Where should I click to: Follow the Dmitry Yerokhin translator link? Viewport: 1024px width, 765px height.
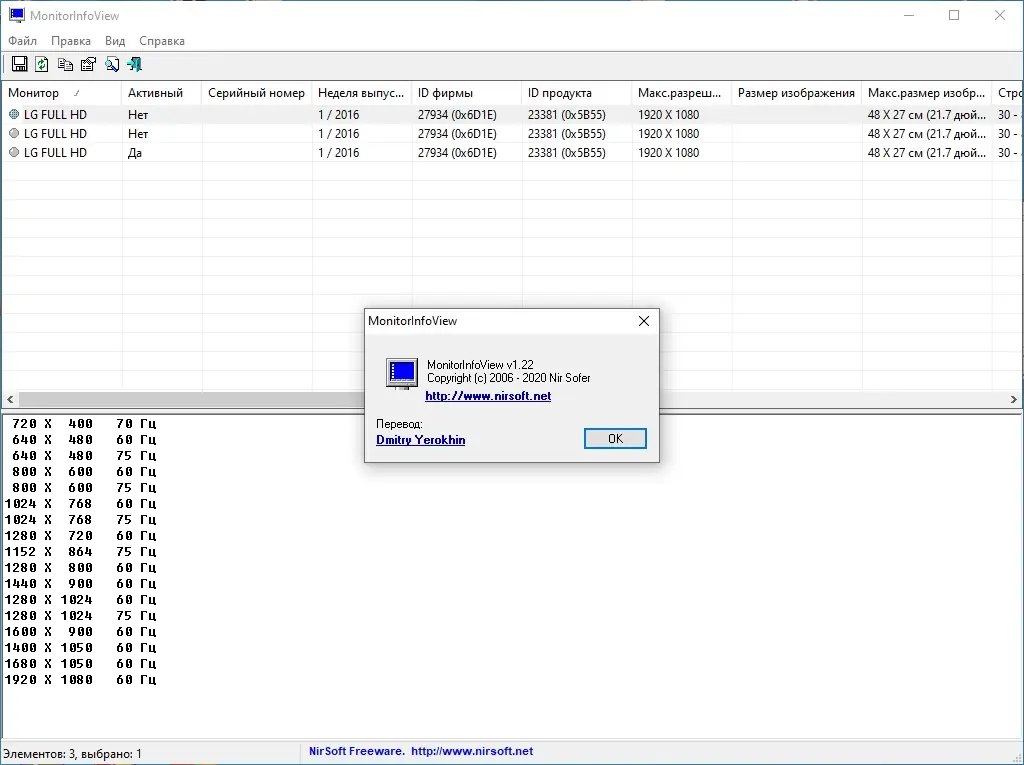(421, 440)
